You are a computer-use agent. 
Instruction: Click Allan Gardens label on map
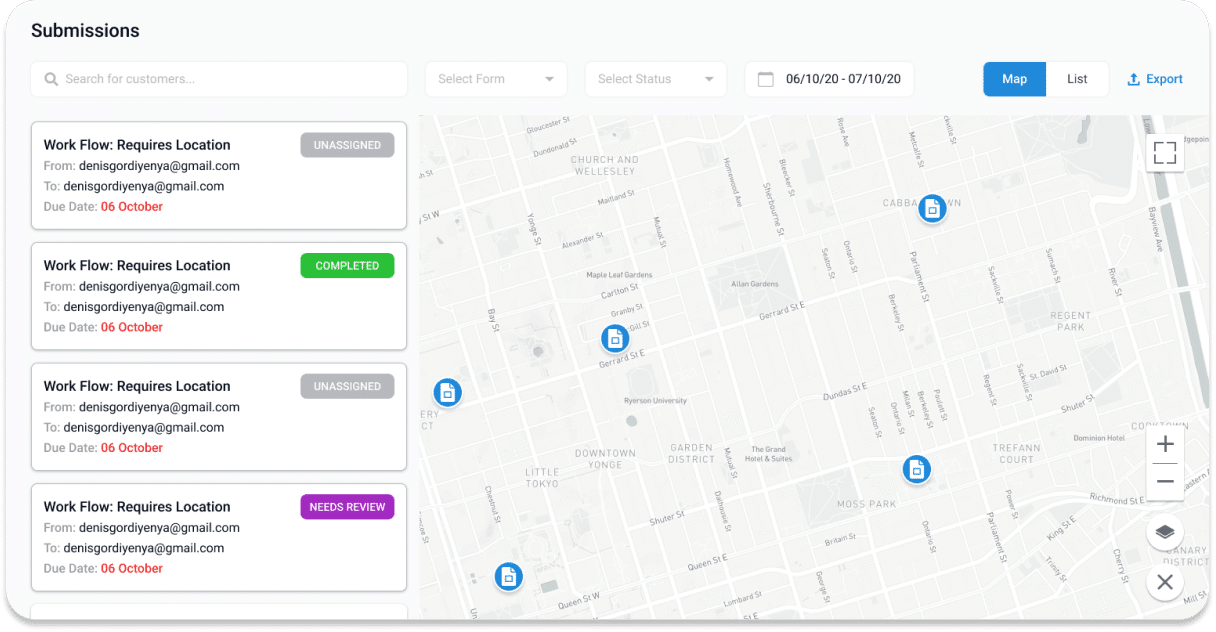(x=755, y=284)
